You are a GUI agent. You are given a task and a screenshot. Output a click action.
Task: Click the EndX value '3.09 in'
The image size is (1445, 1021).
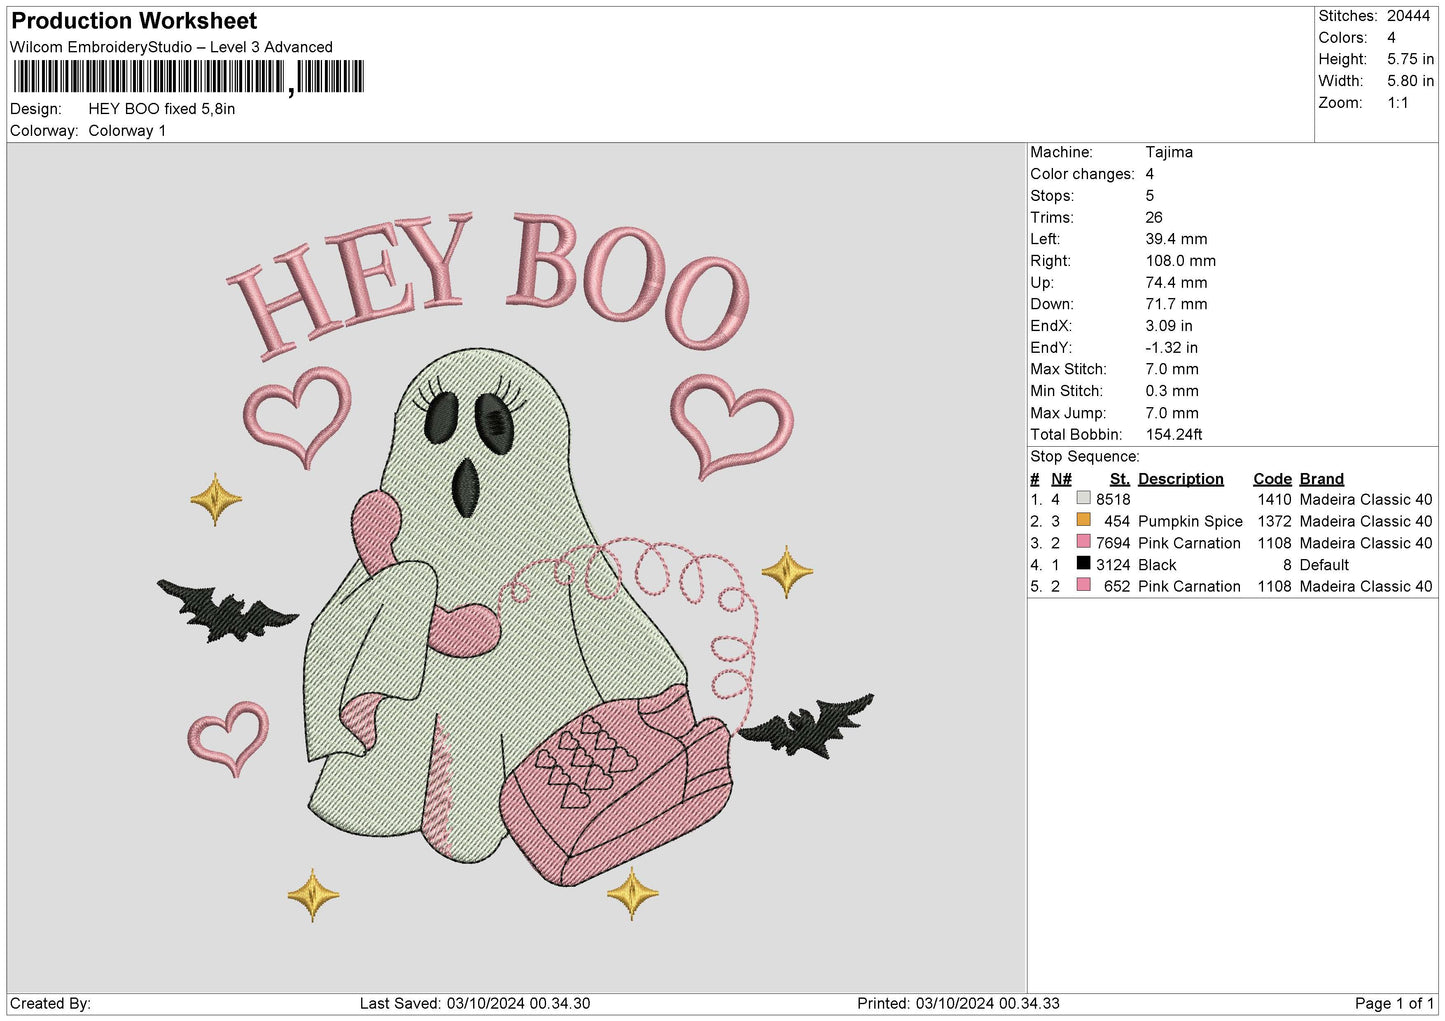point(1169,326)
